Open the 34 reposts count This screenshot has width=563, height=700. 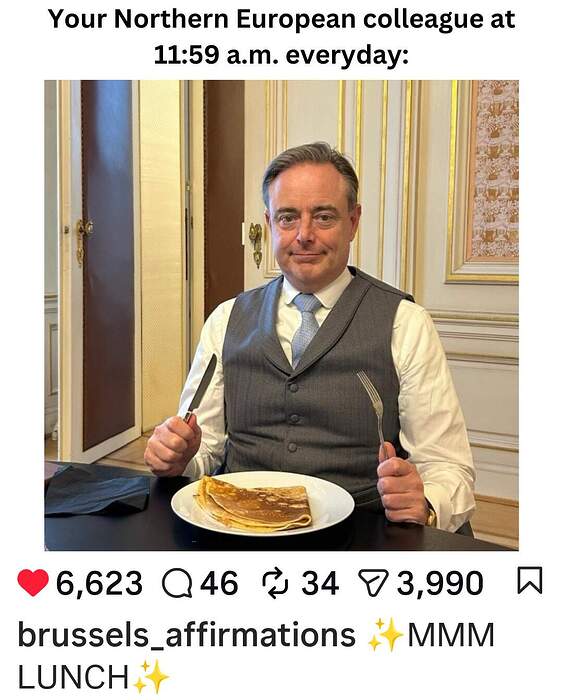320,583
